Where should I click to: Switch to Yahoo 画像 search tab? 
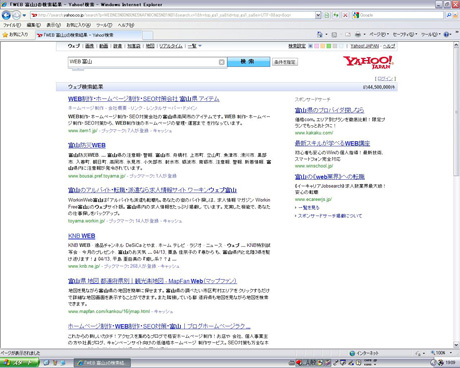coord(89,46)
